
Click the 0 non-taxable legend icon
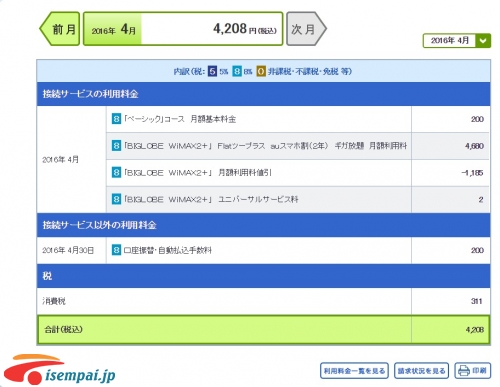(261, 71)
